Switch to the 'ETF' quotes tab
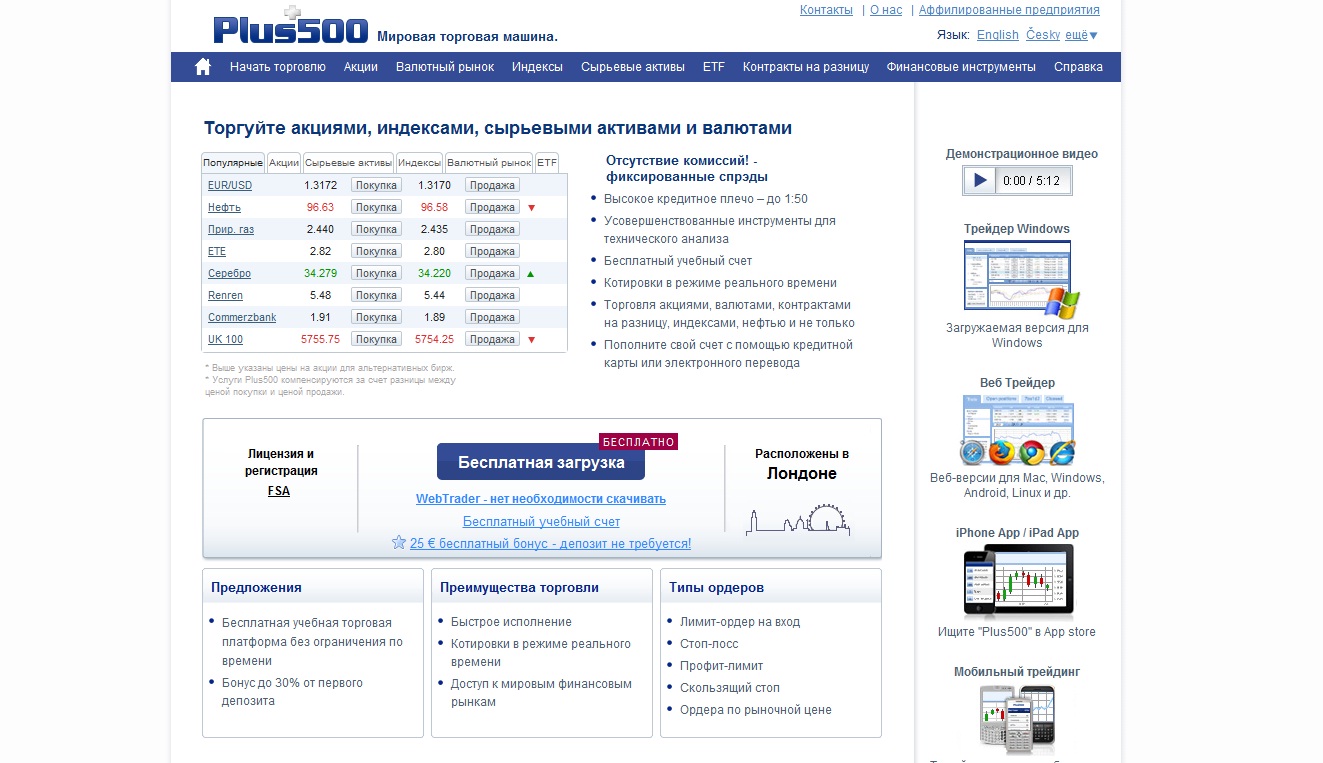Viewport: 1323px width, 763px height. (547, 163)
